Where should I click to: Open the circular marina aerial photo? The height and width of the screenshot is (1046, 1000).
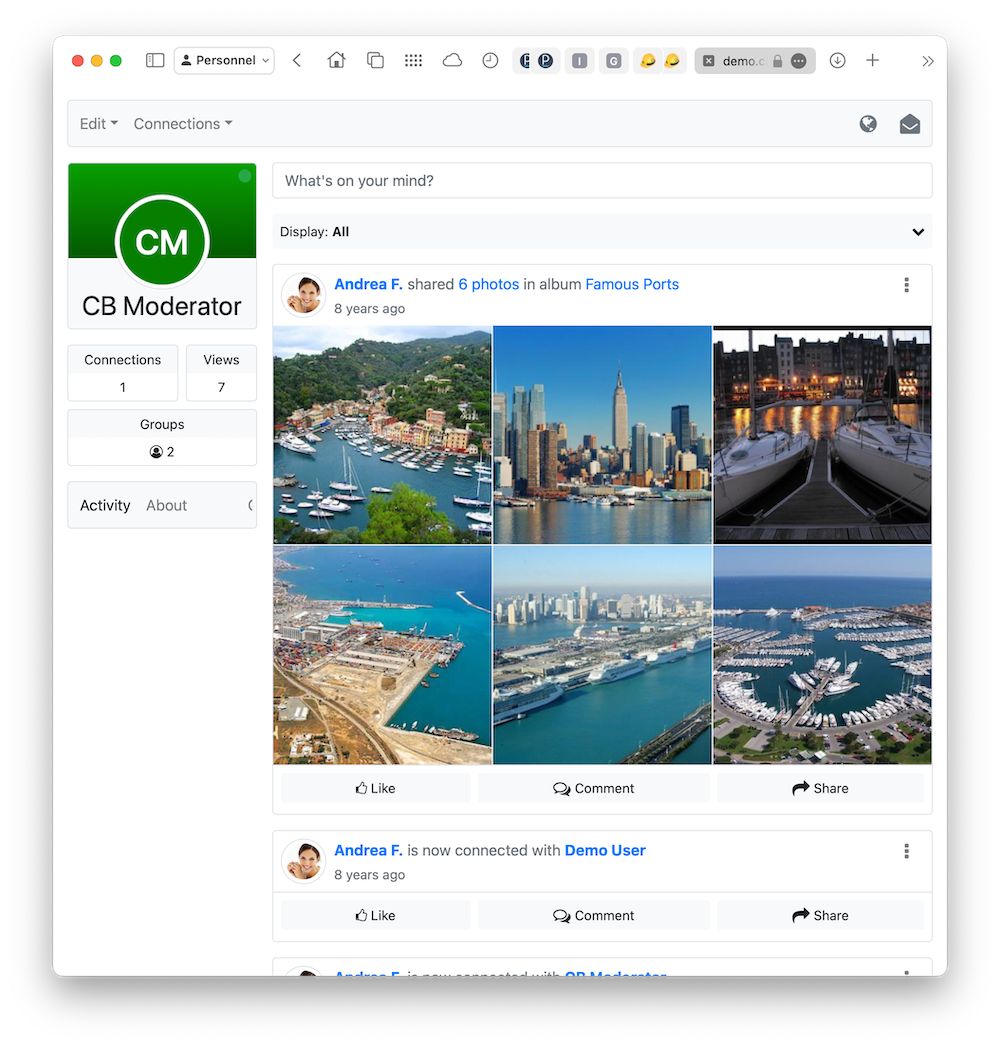point(823,655)
